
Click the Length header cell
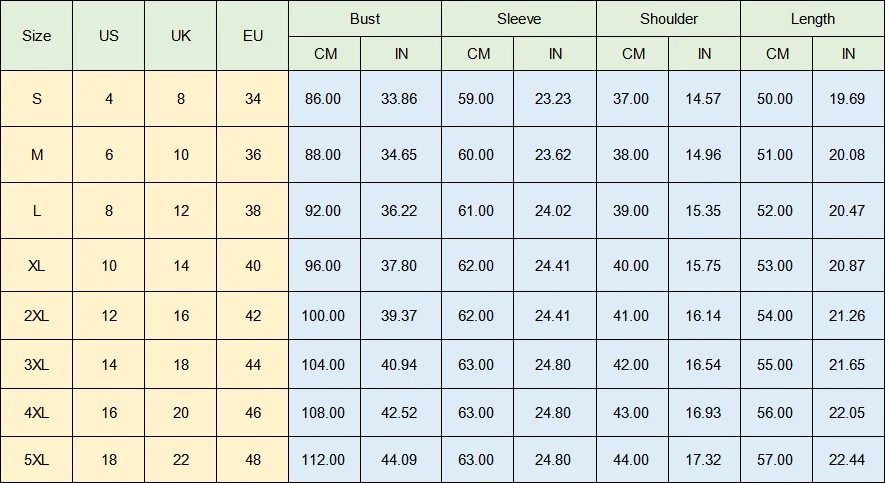(813, 19)
